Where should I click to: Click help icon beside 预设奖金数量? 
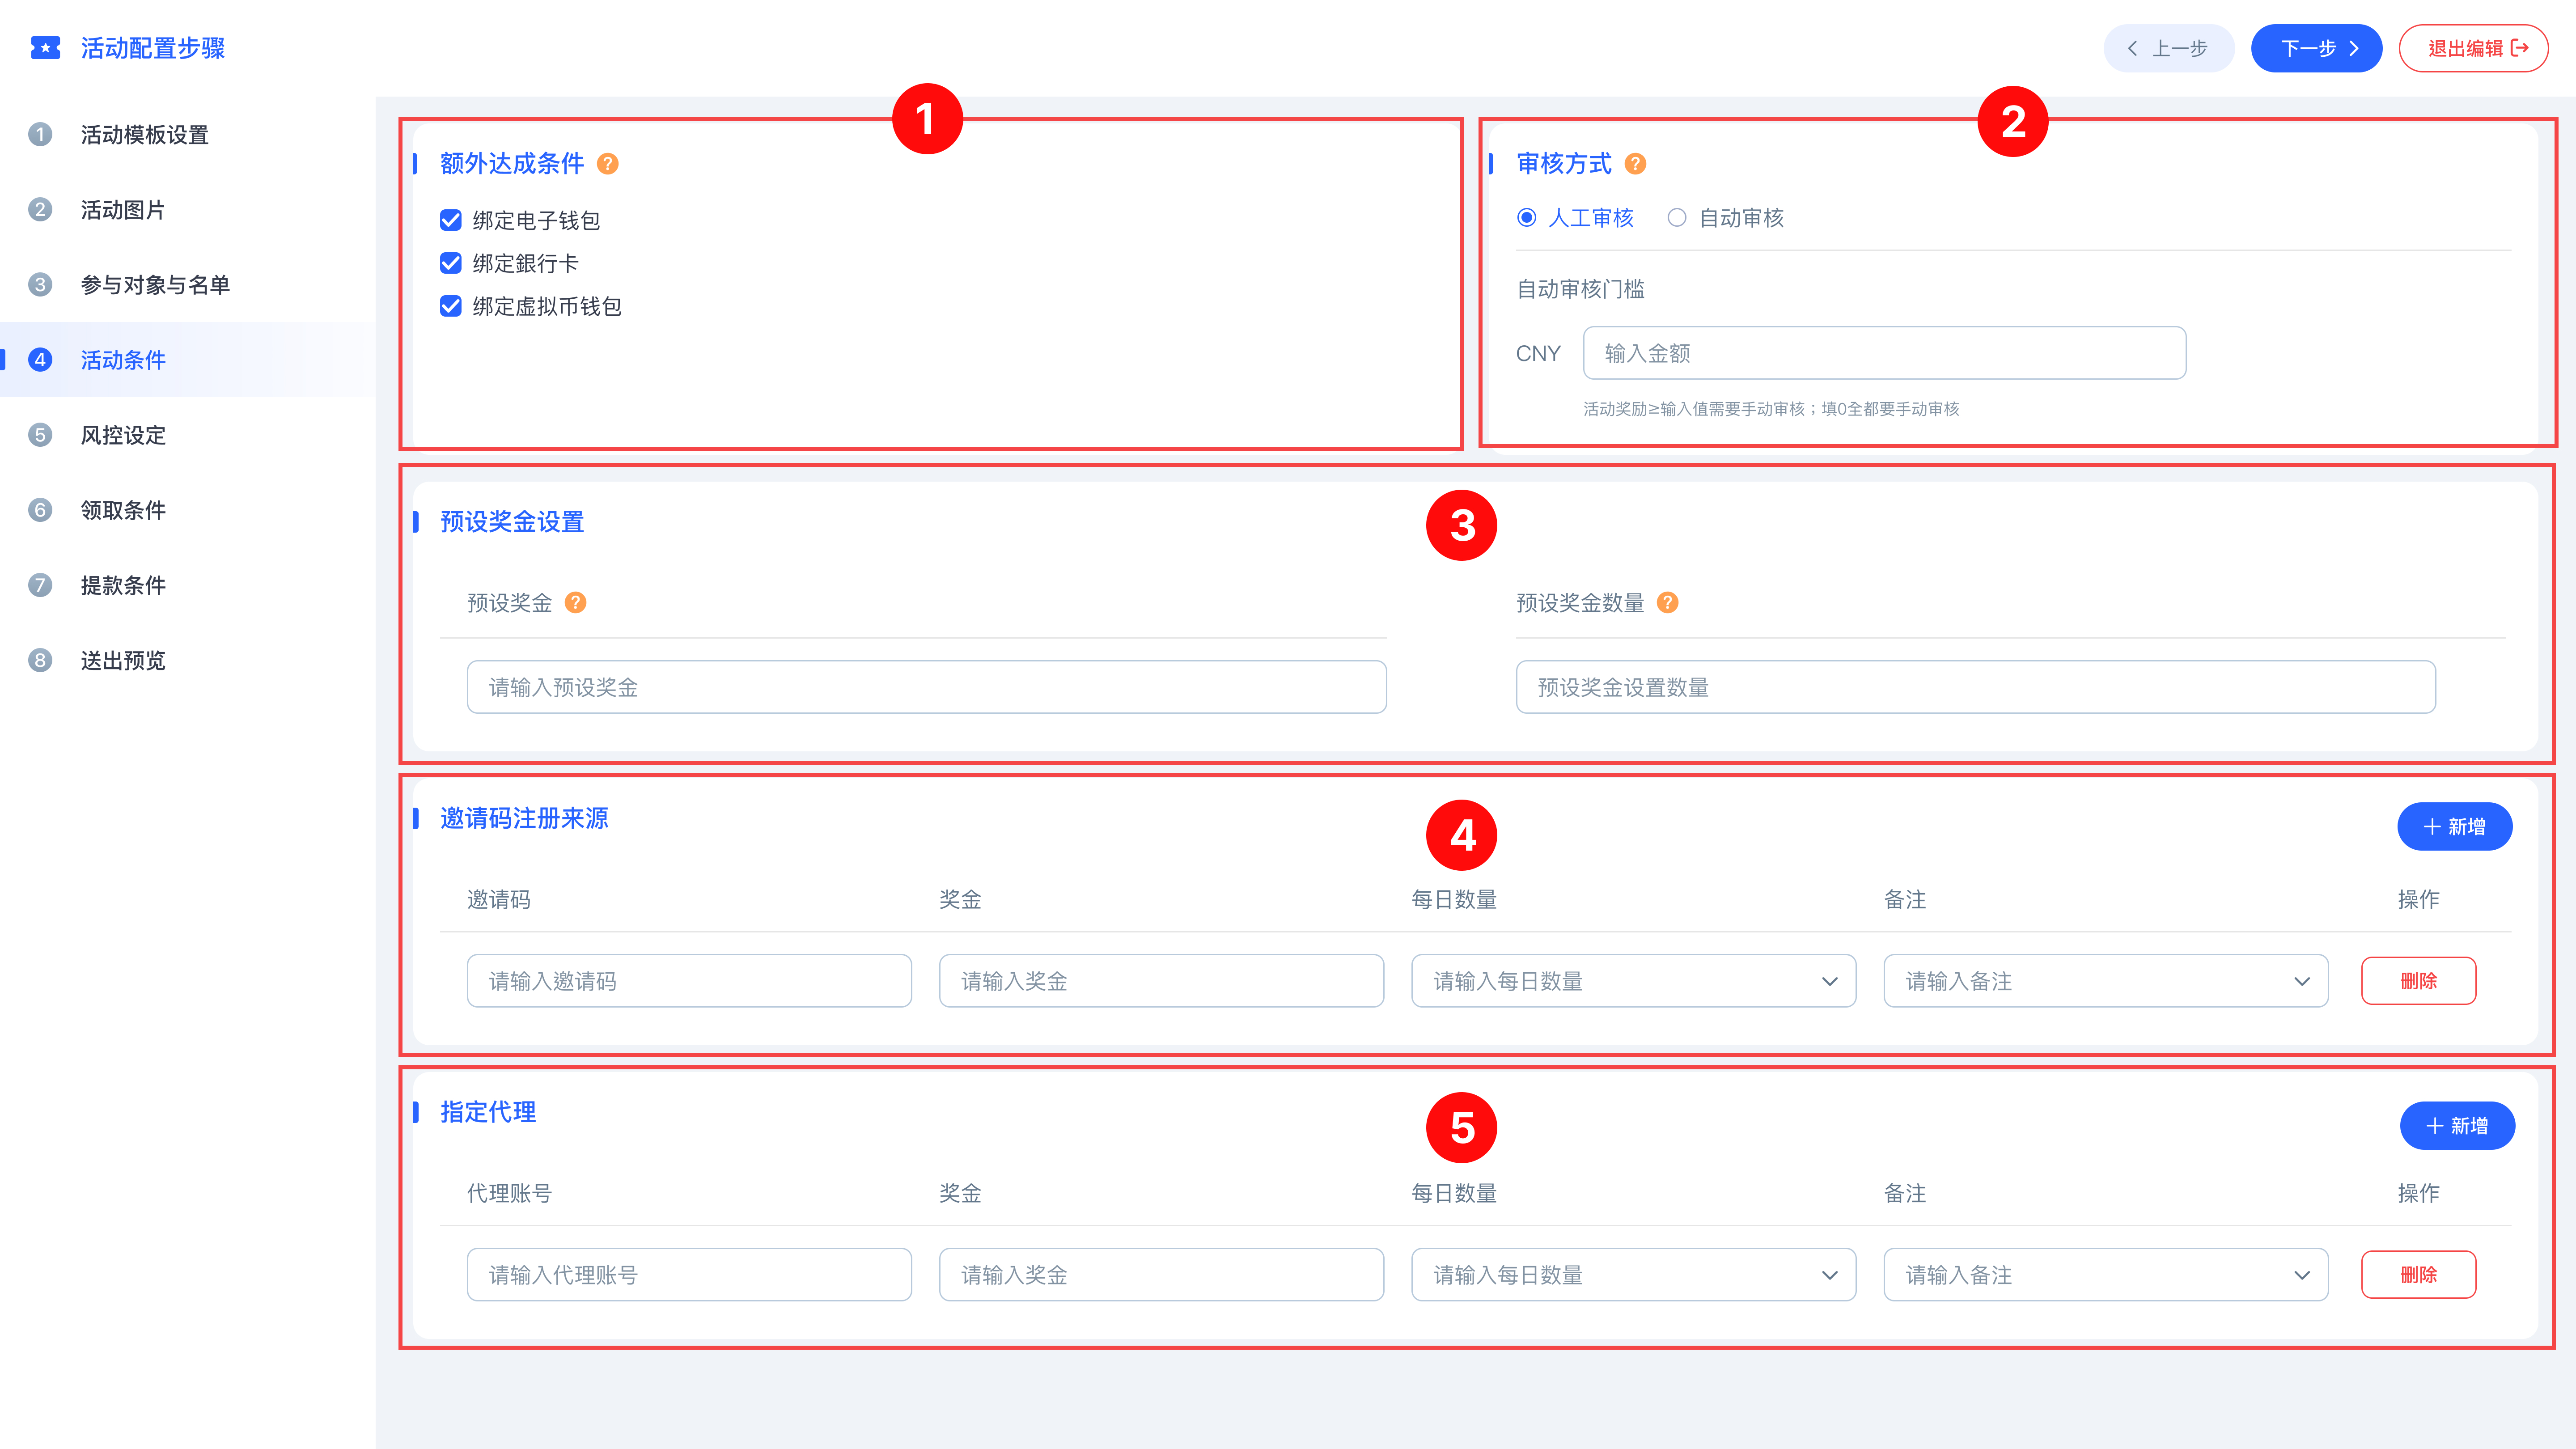(1667, 603)
